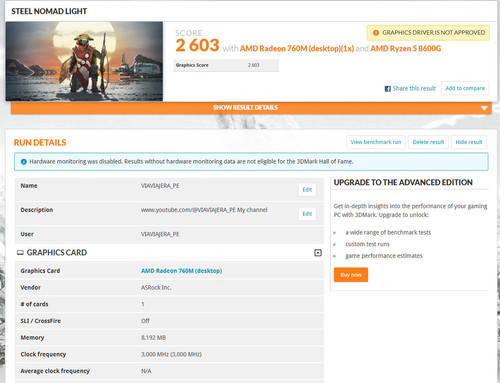
Task: Click the RUN DETAILS heading
Action: (x=40, y=143)
